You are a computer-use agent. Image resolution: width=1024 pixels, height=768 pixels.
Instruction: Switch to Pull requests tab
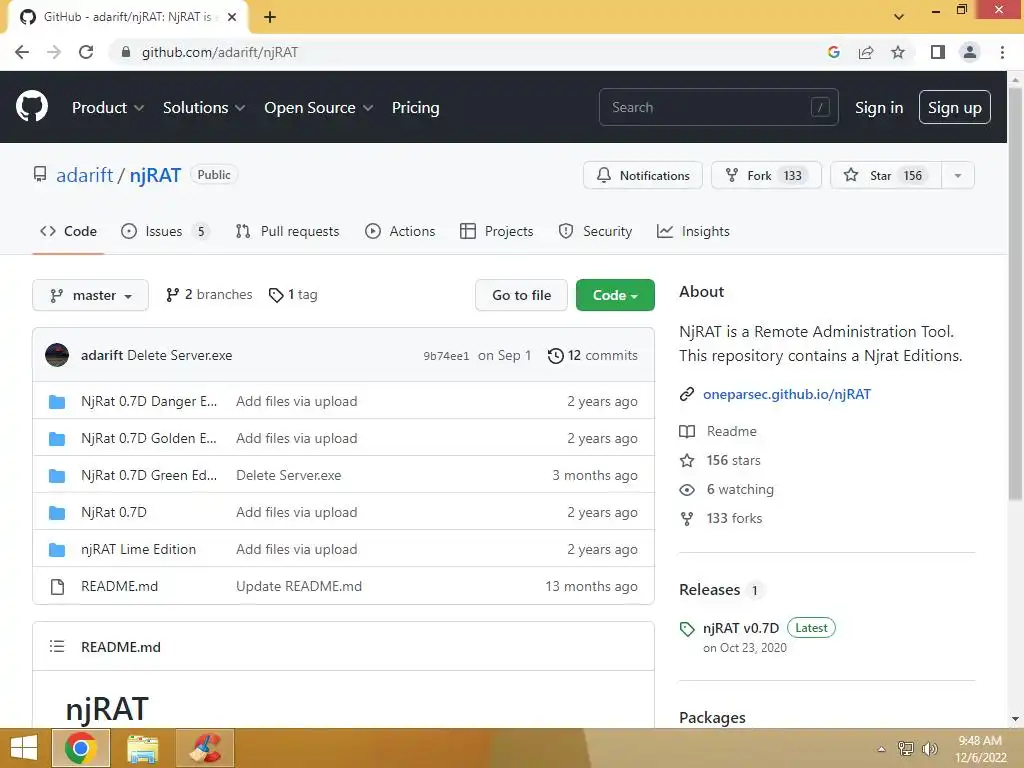click(287, 231)
